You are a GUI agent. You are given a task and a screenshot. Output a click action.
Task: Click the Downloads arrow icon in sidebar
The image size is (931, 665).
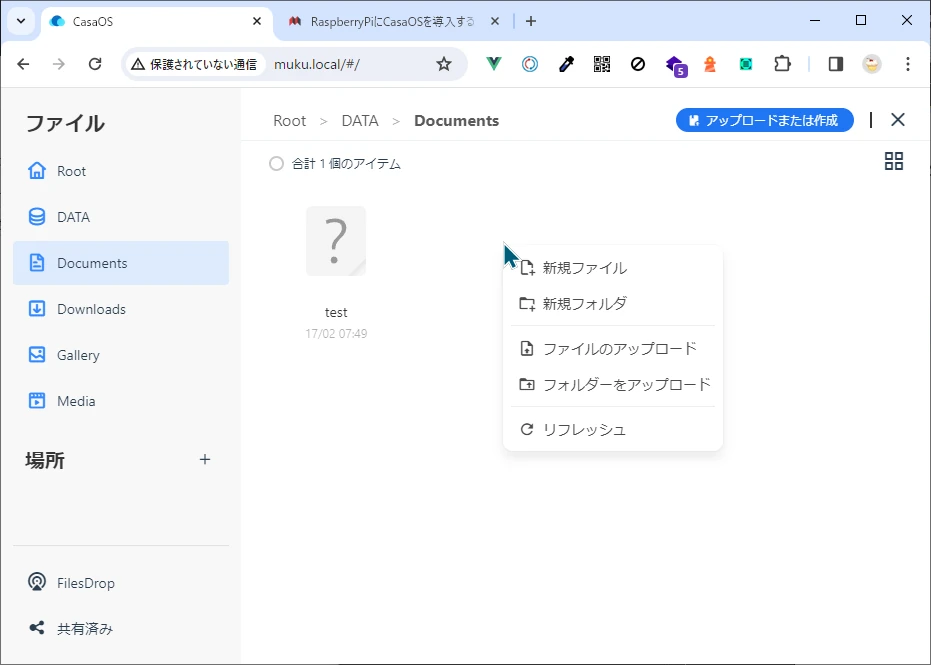point(37,309)
